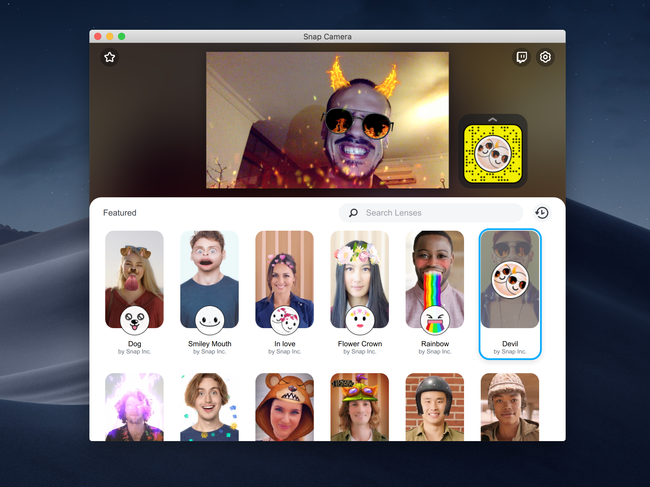This screenshot has height=487, width=650.
Task: Open favorites with the star icon
Action: 109,57
